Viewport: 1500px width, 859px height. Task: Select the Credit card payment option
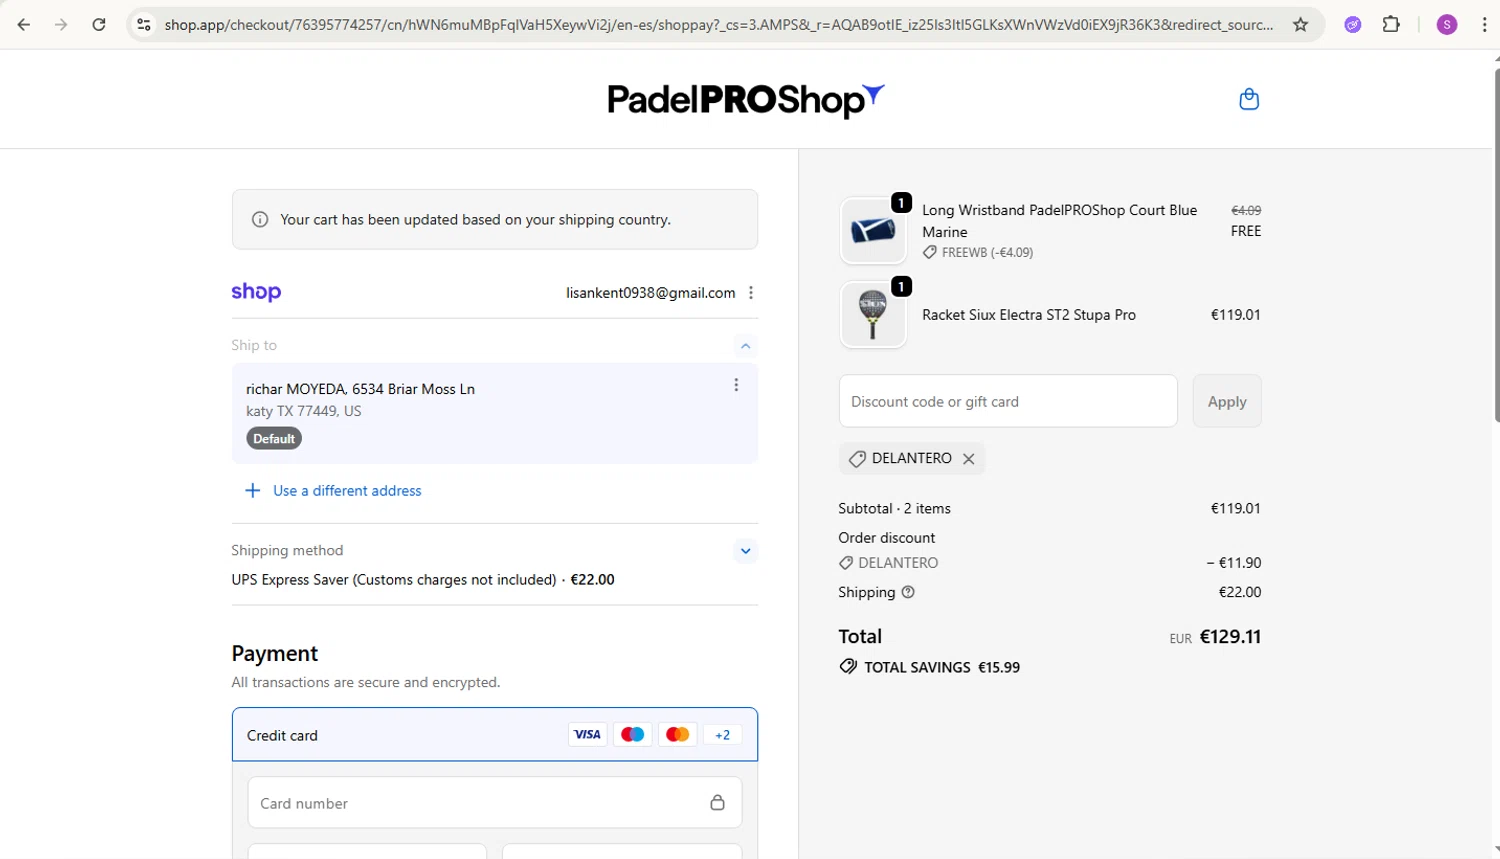click(x=495, y=735)
